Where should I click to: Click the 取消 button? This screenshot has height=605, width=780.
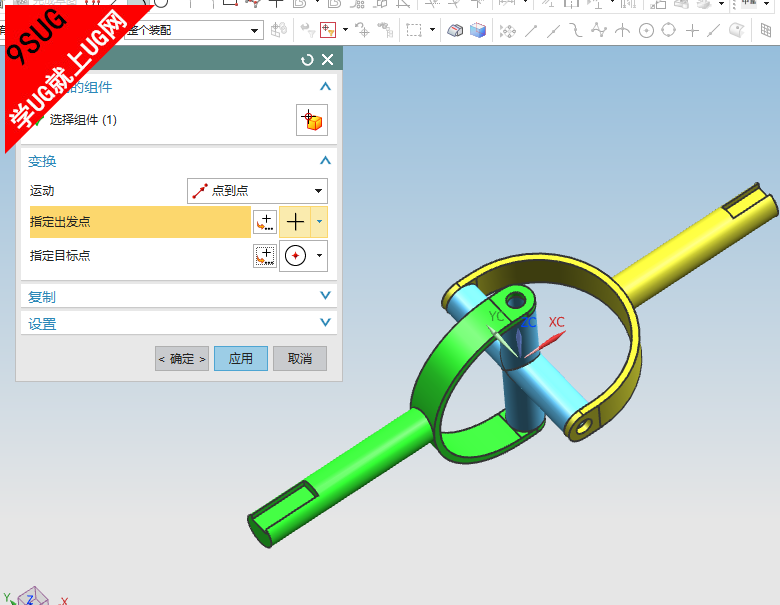[300, 359]
